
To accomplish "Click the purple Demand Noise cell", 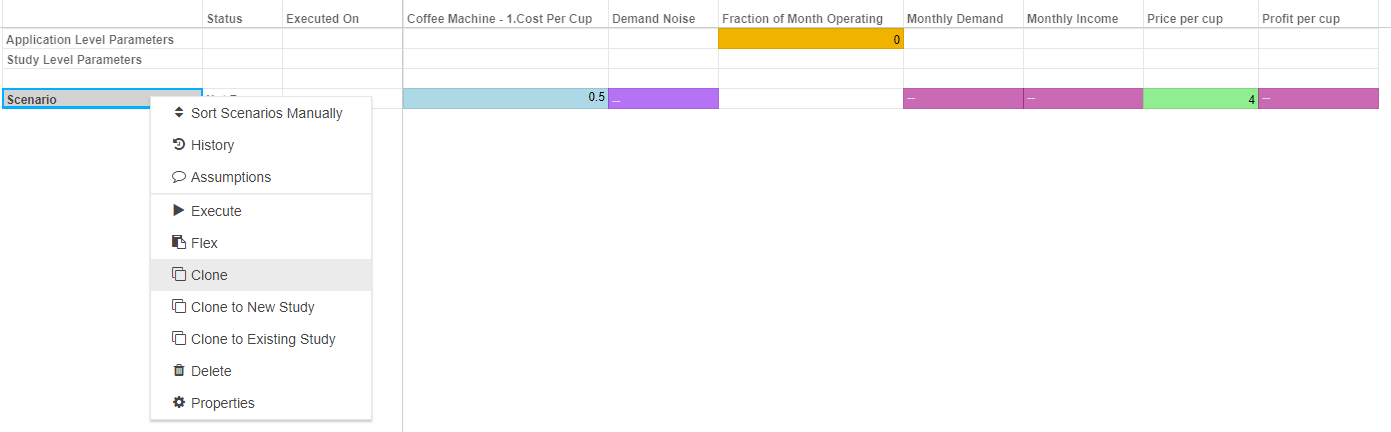I will (663, 98).
